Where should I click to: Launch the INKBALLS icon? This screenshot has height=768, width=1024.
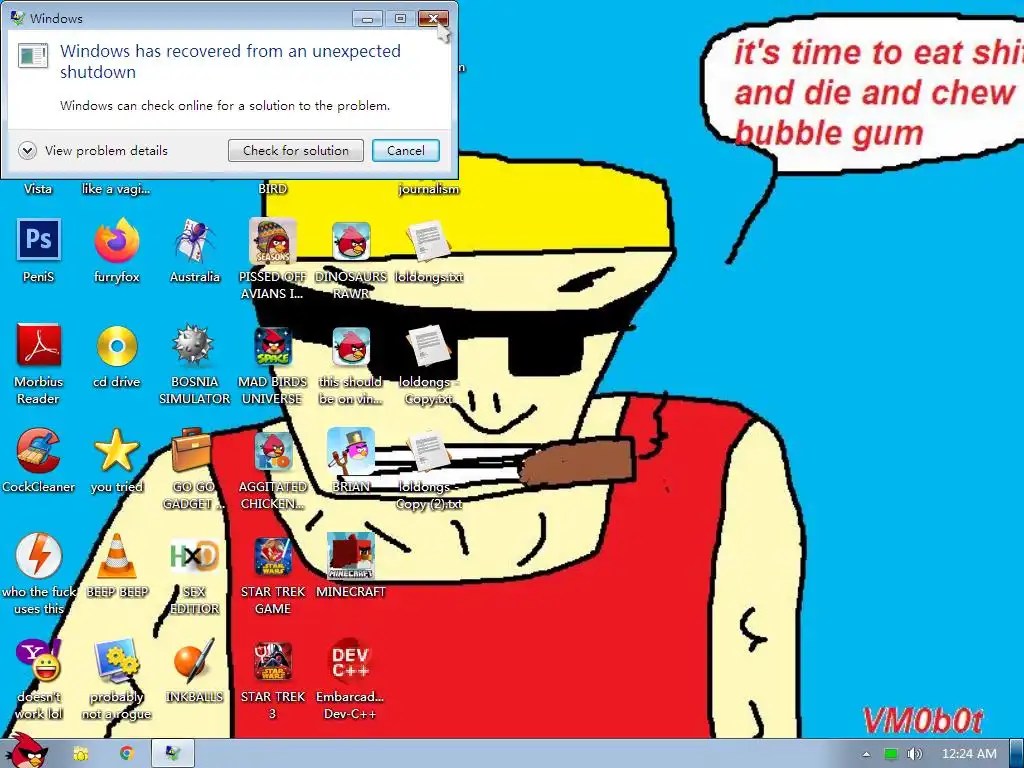195,661
